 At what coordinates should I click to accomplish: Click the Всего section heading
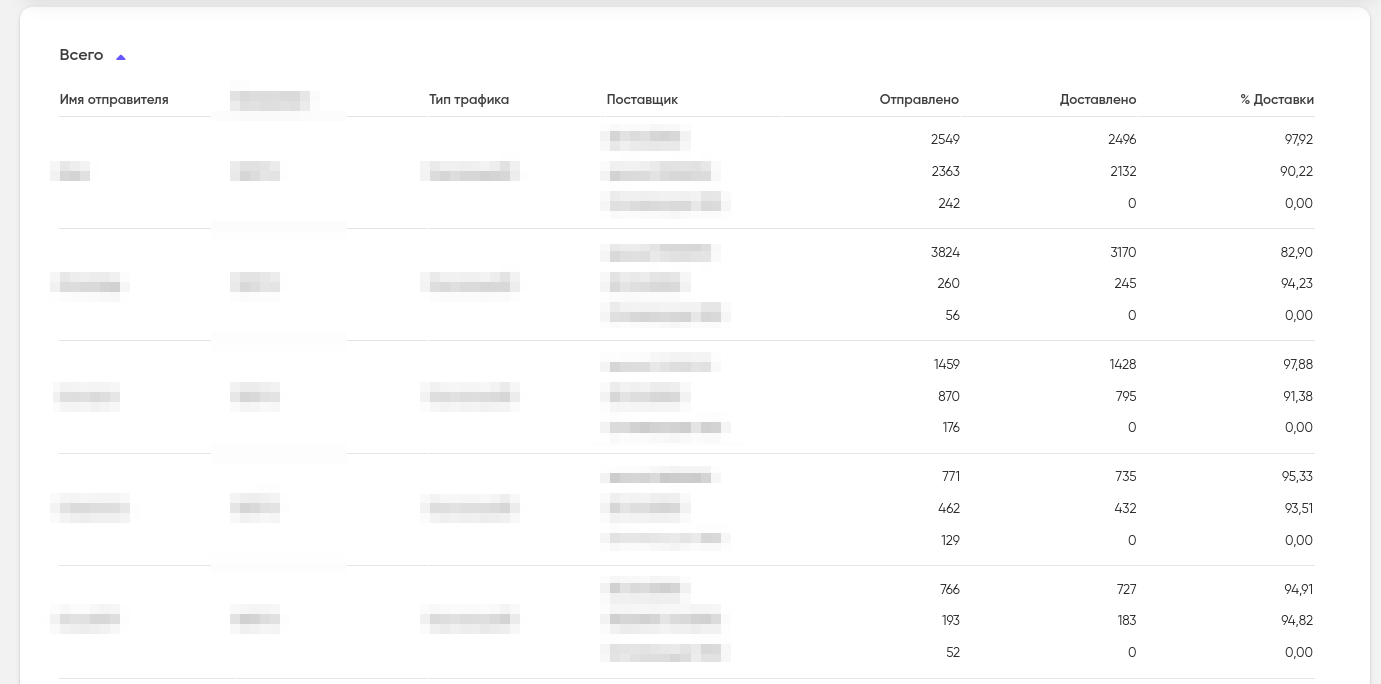click(x=81, y=55)
